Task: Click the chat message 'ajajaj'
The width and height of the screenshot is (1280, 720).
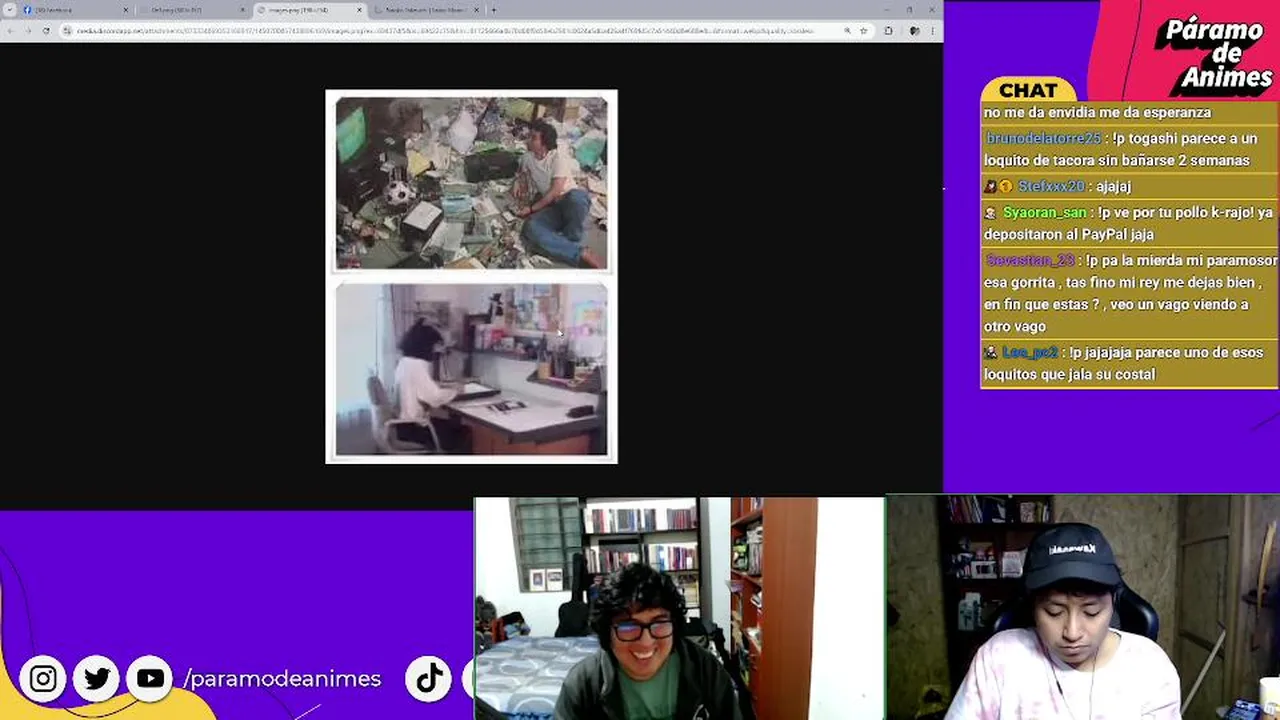Action: (1113, 186)
